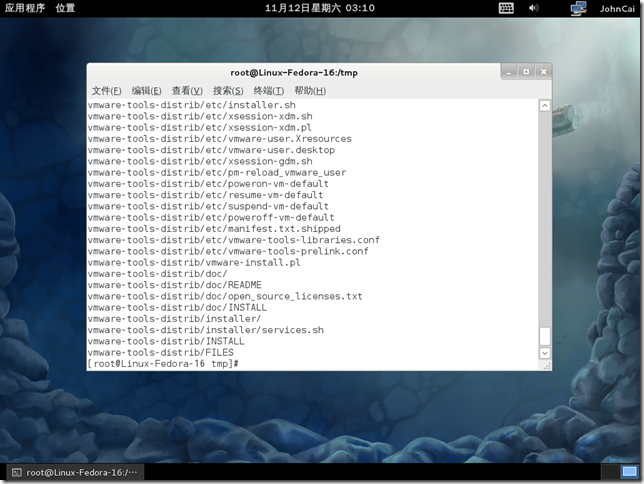Click the line ending resume-vm-default

click(205, 195)
